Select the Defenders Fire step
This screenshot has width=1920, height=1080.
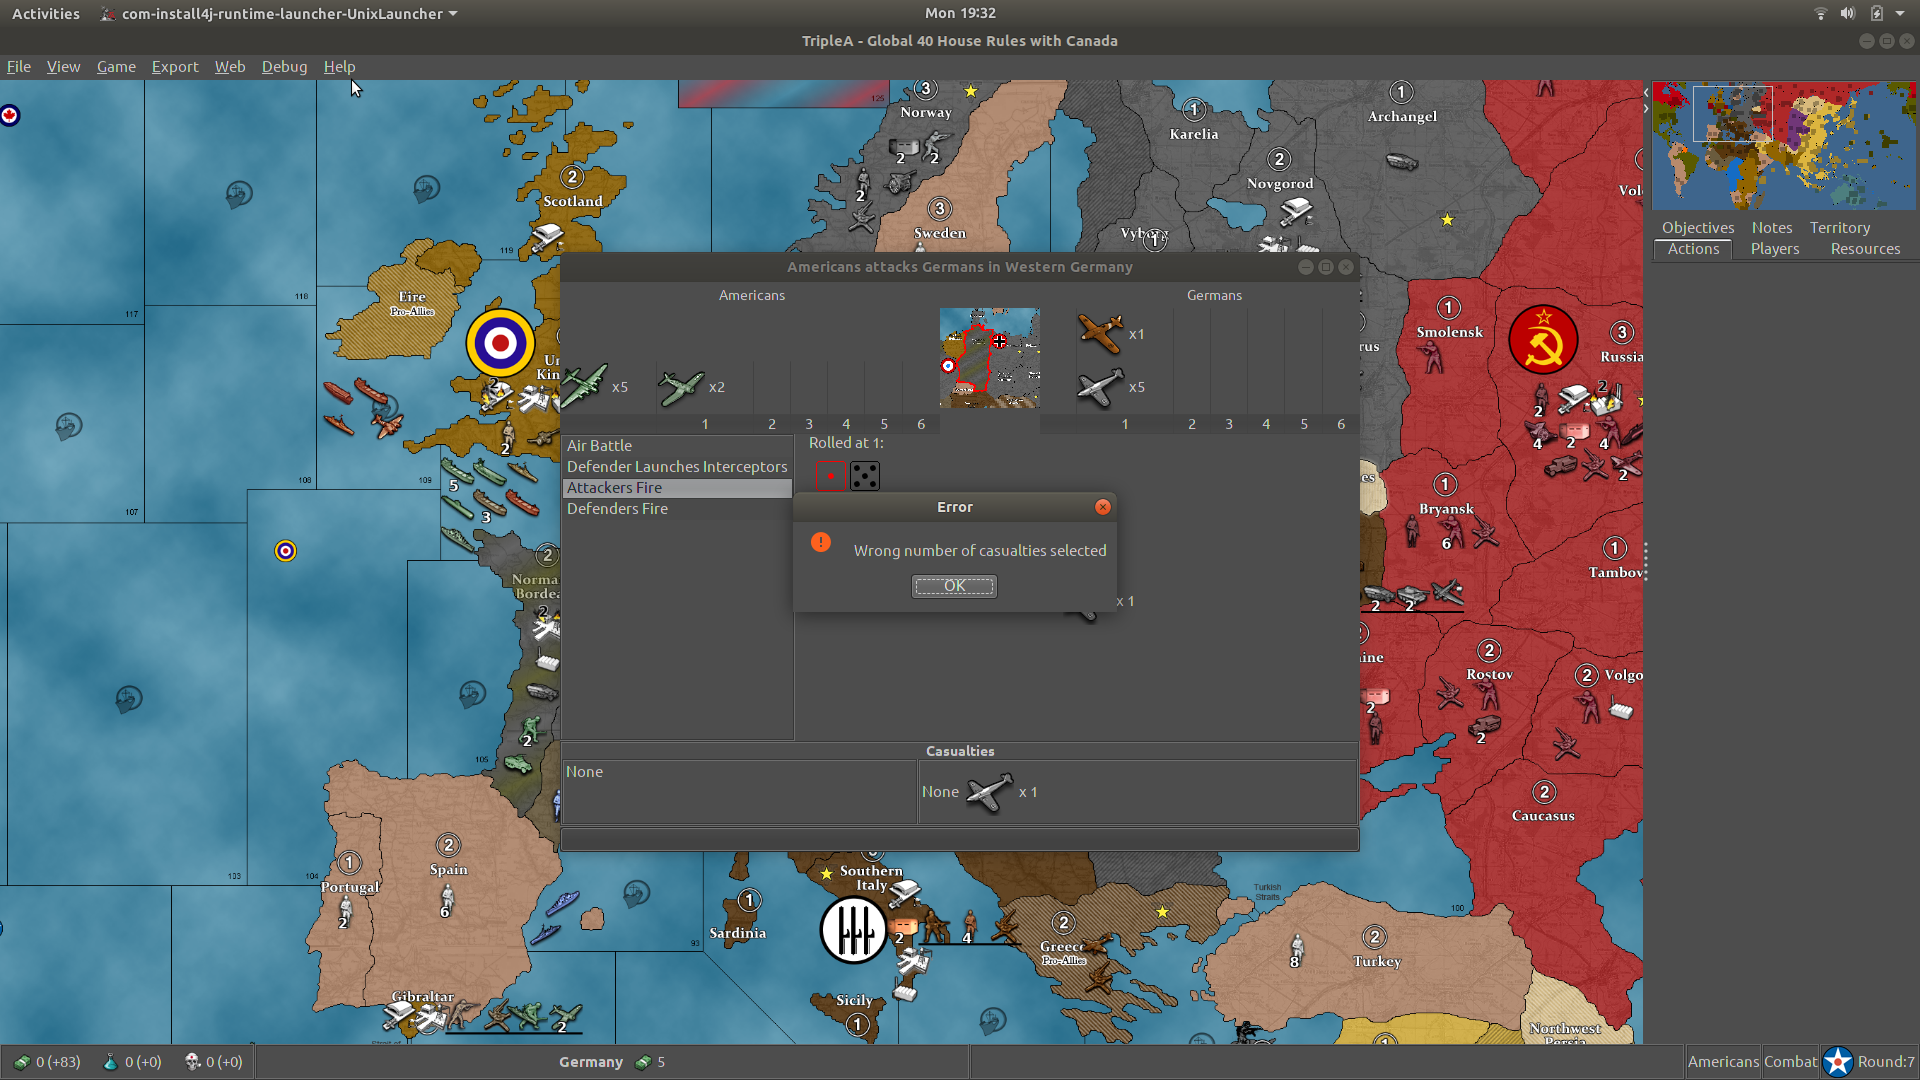pyautogui.click(x=677, y=509)
